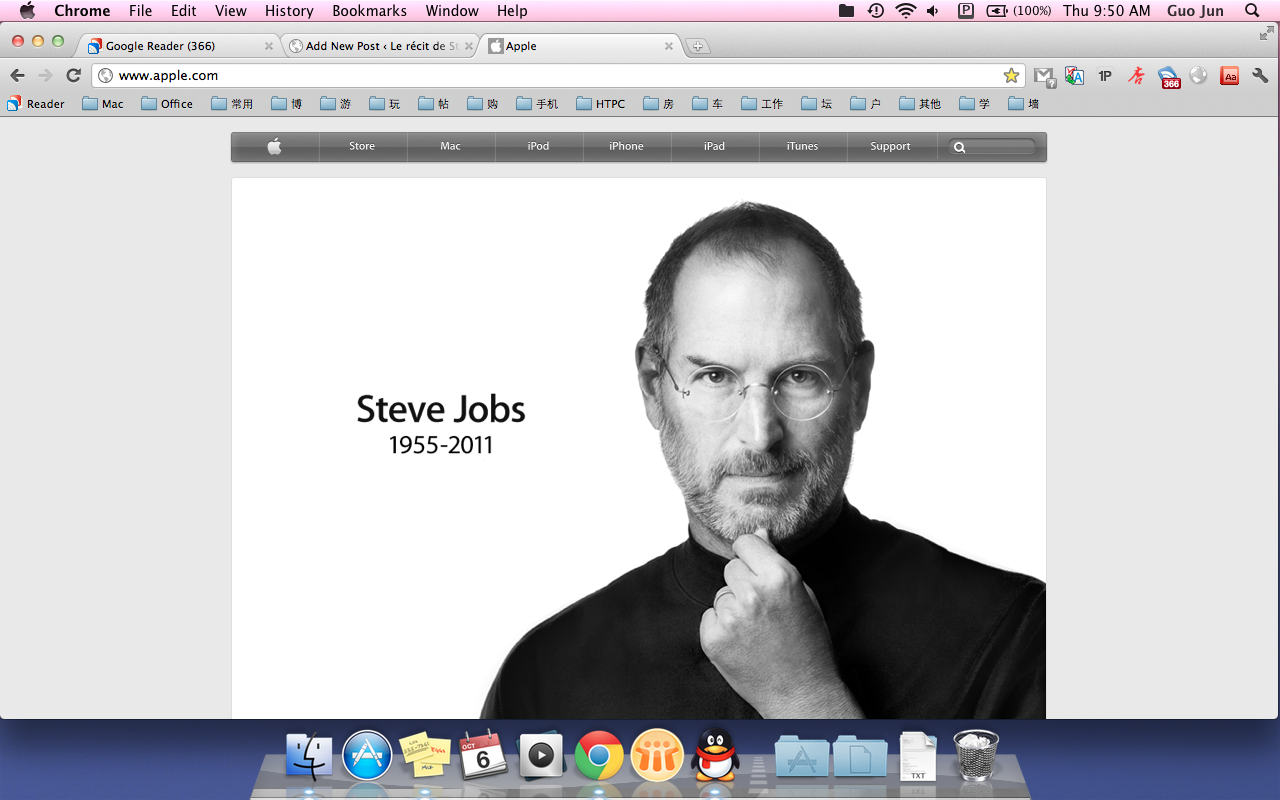Screen dimensions: 1280x800
Task: Expand the HTPC bookmarks folder
Action: [600, 104]
